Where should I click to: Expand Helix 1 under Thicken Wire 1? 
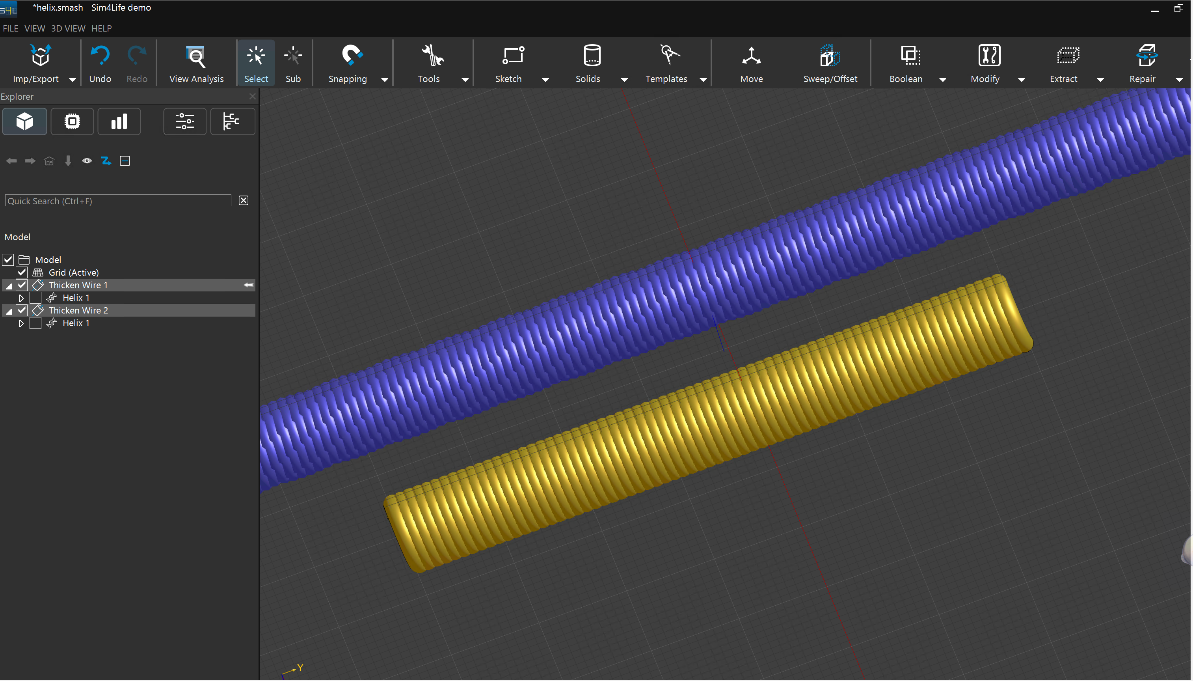point(21,298)
